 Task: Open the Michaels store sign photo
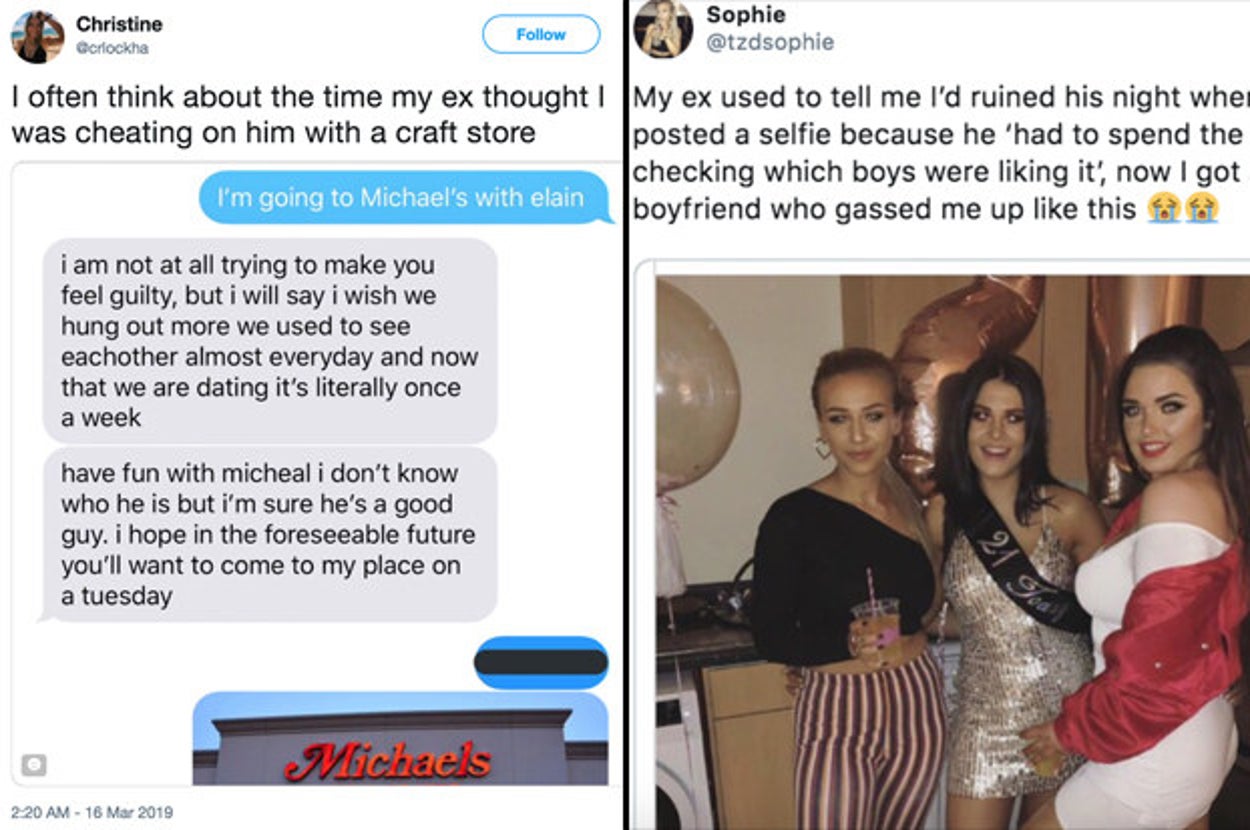[x=400, y=739]
